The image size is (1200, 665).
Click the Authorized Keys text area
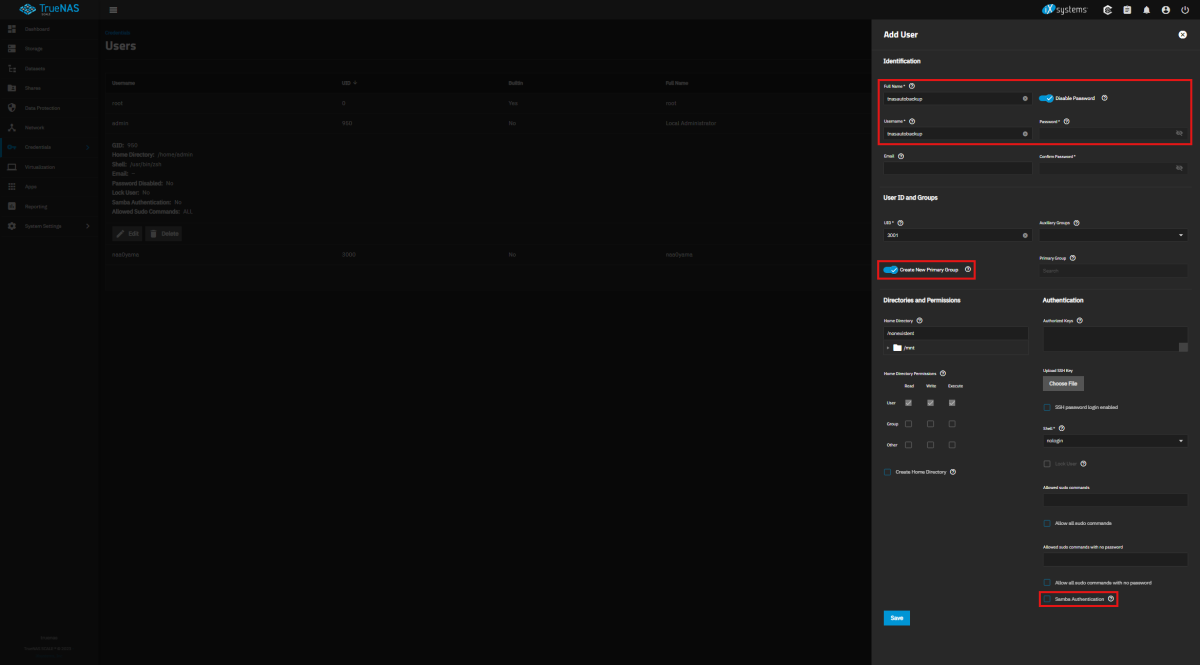(x=1113, y=339)
